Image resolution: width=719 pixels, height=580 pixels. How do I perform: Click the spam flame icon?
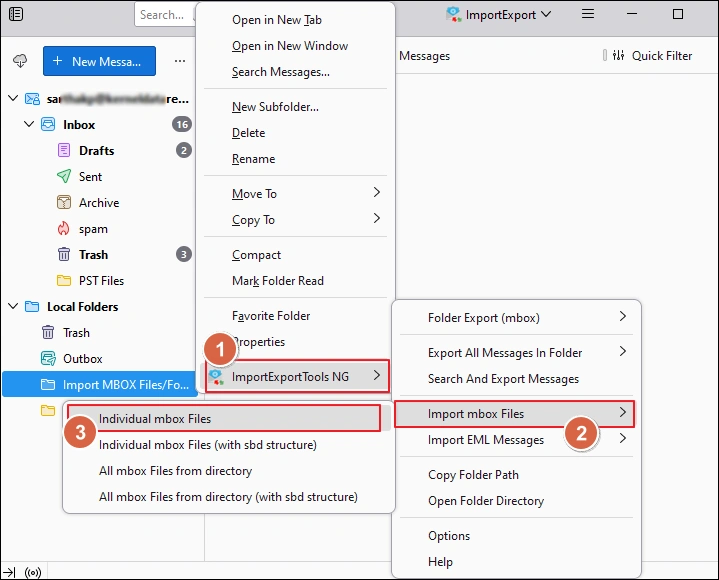point(64,228)
